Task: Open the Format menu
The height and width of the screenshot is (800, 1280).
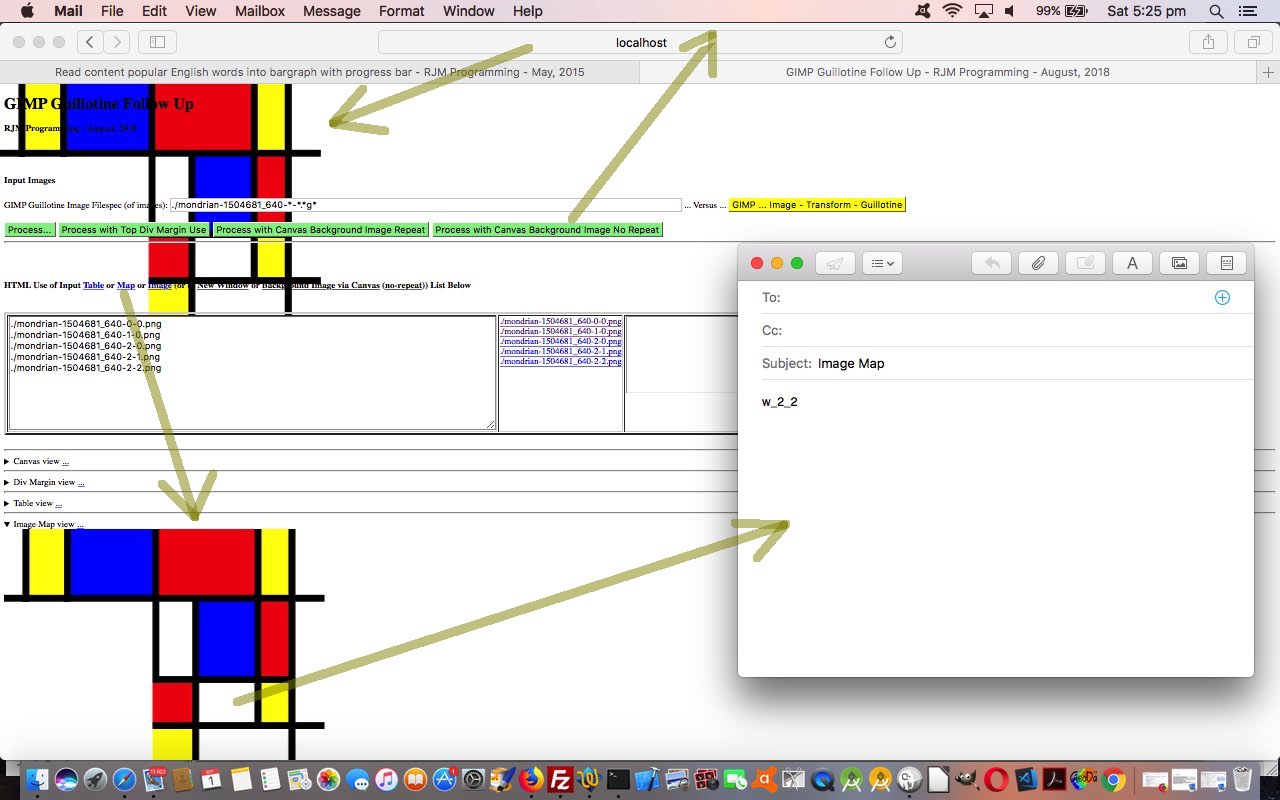Action: point(402,11)
